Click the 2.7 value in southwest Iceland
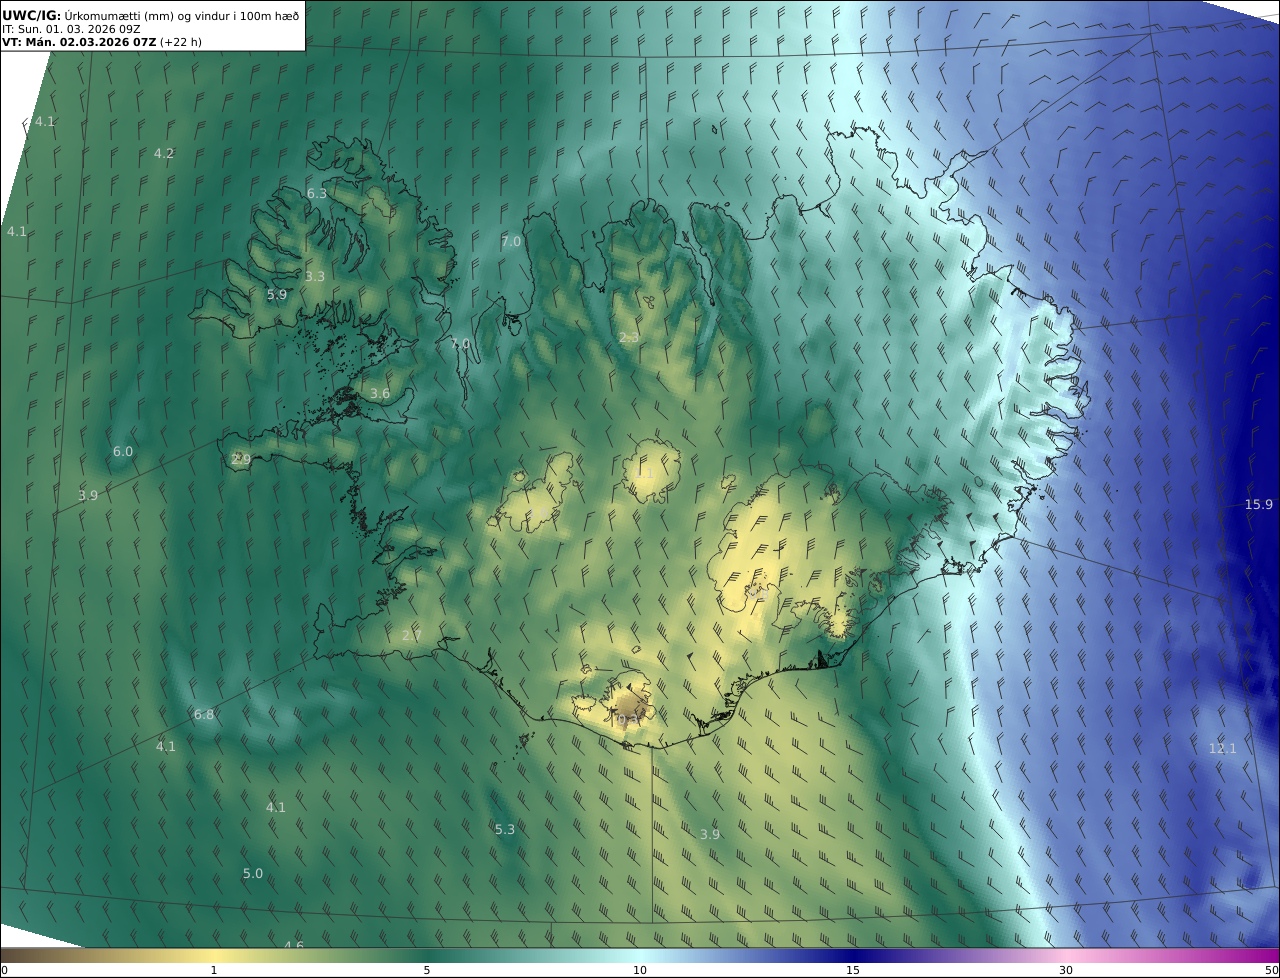The width and height of the screenshot is (1280, 978). click(412, 635)
